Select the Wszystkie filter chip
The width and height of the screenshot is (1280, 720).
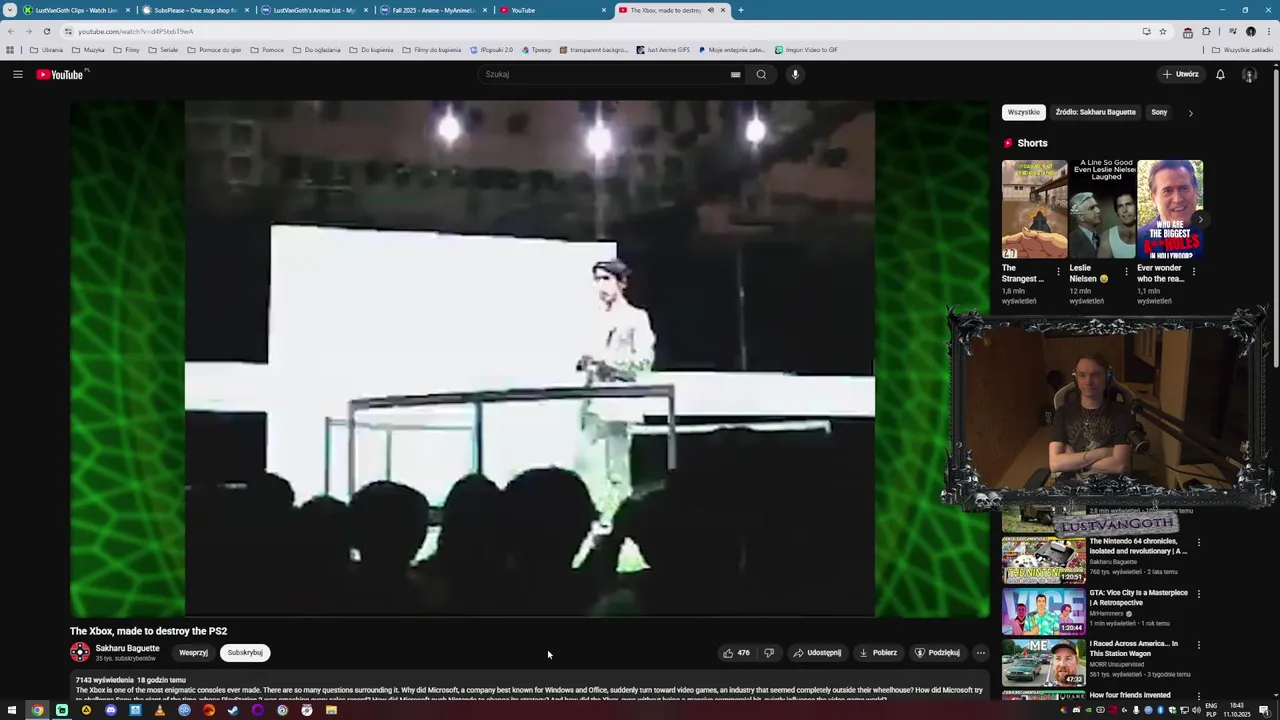click(x=1023, y=112)
